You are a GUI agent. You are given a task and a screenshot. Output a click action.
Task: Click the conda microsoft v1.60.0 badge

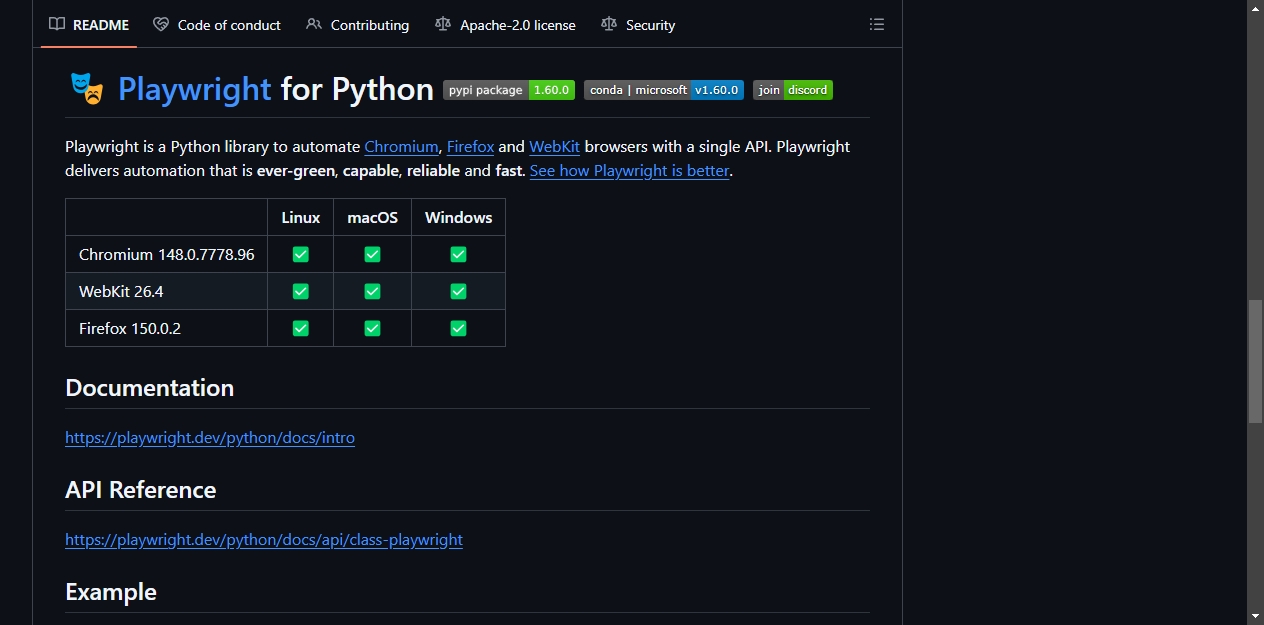point(664,90)
